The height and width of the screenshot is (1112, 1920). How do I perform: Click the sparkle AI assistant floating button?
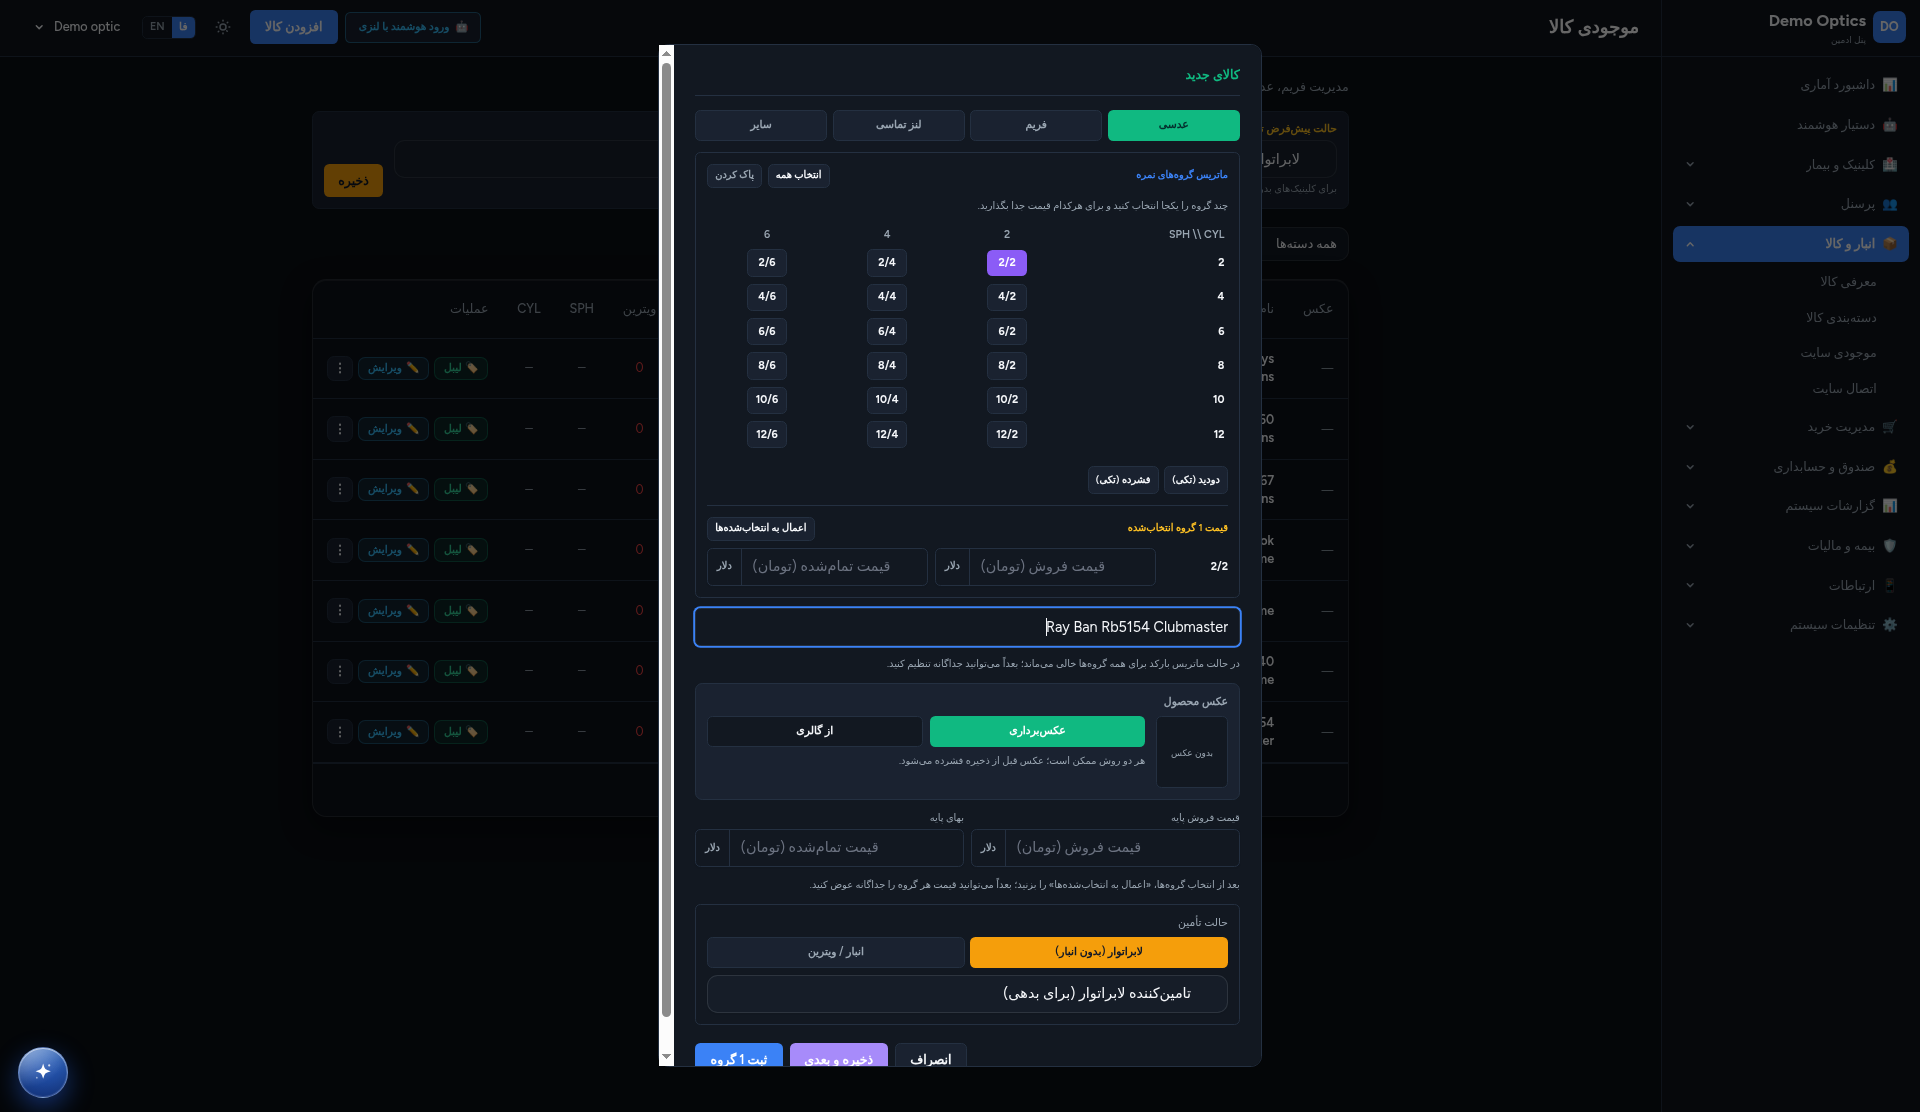[43, 1072]
